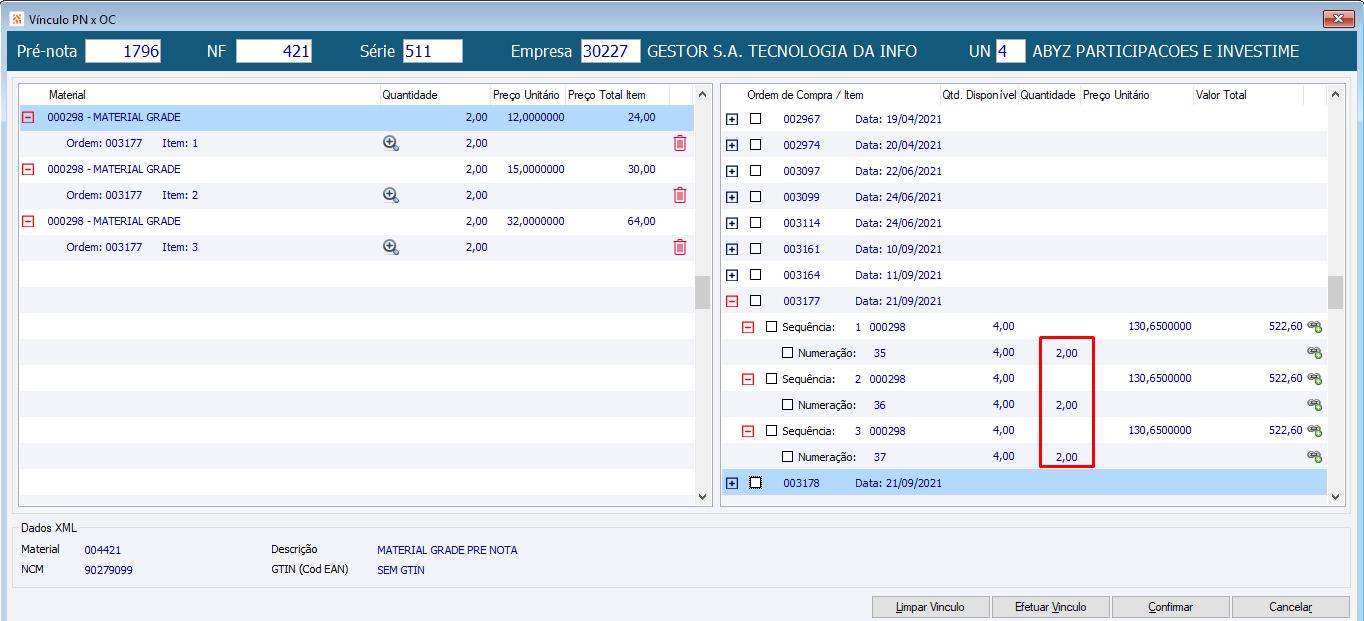Image resolution: width=1364 pixels, height=621 pixels.
Task: Expand order 003164 tree node
Action: tap(732, 275)
